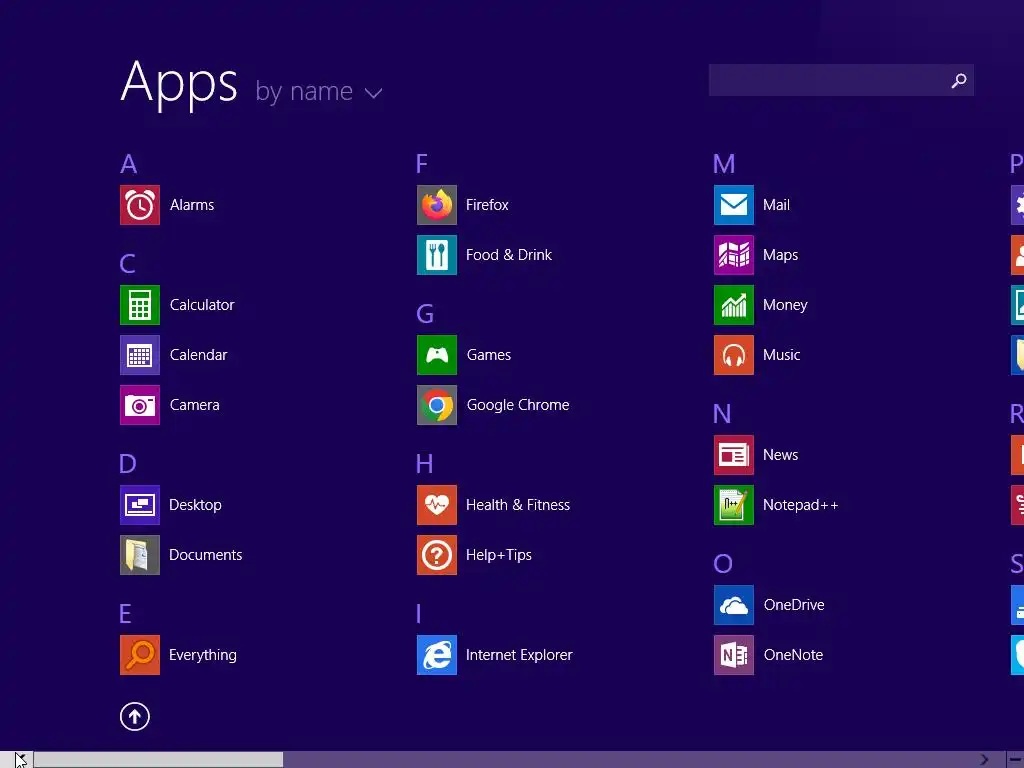Select the letter O group header
The width and height of the screenshot is (1024, 768).
coord(723,564)
